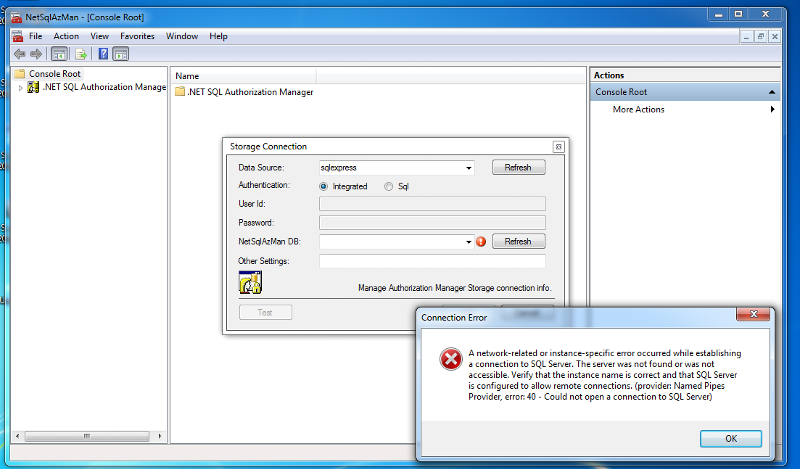
Task: Click the Storage Connection key user icon
Action: [250, 282]
